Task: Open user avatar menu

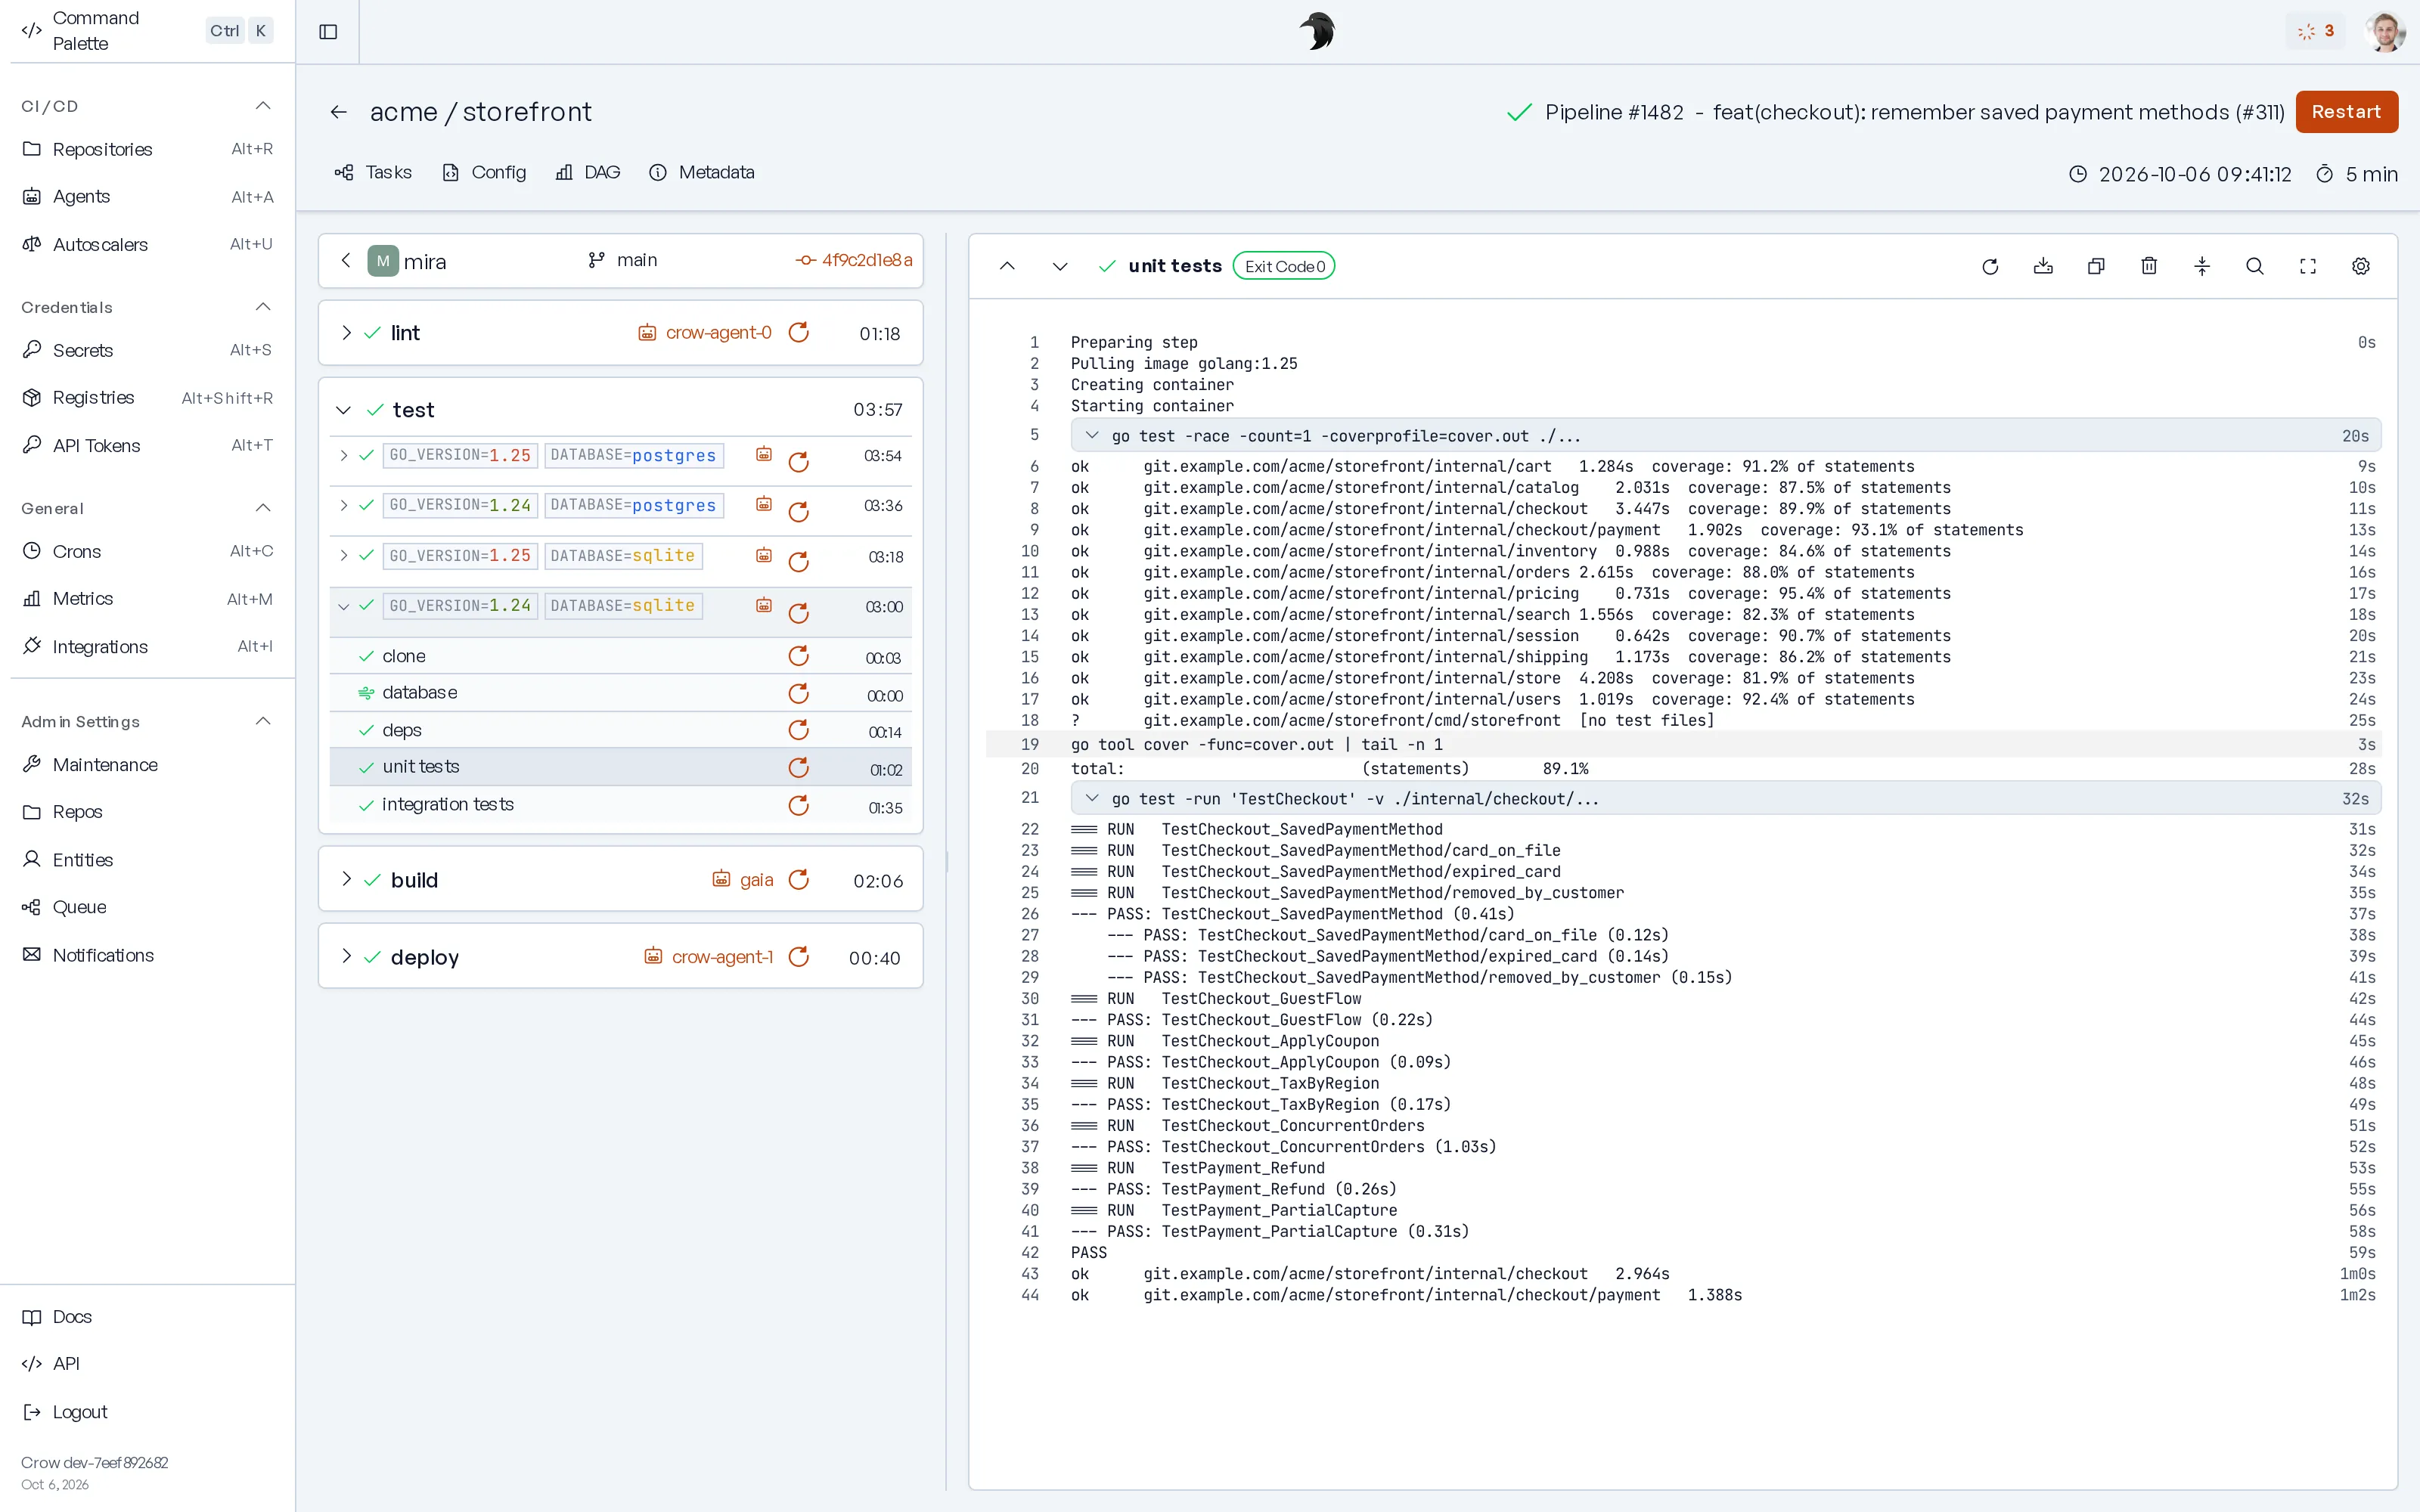Action: click(2386, 32)
